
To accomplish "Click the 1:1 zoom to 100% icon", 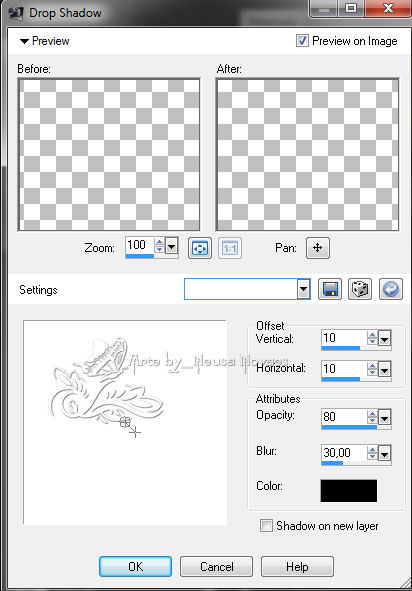I will click(230, 248).
